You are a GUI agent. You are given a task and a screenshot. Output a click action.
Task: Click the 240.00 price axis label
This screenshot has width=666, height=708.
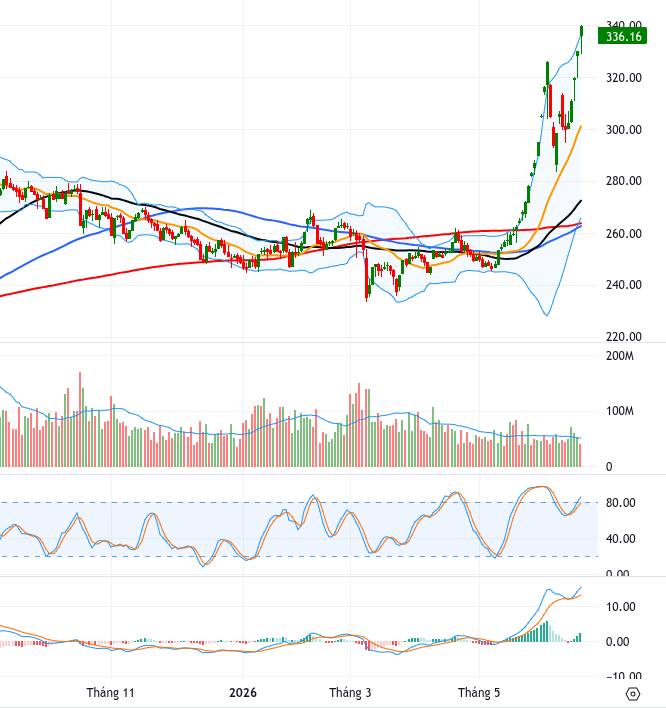pos(624,285)
